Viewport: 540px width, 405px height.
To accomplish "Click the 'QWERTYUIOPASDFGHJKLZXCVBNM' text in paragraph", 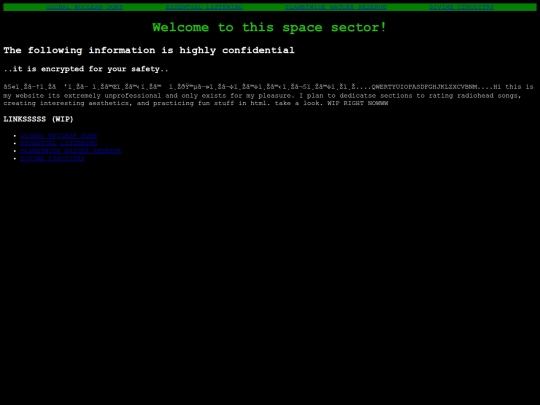I will pos(424,87).
